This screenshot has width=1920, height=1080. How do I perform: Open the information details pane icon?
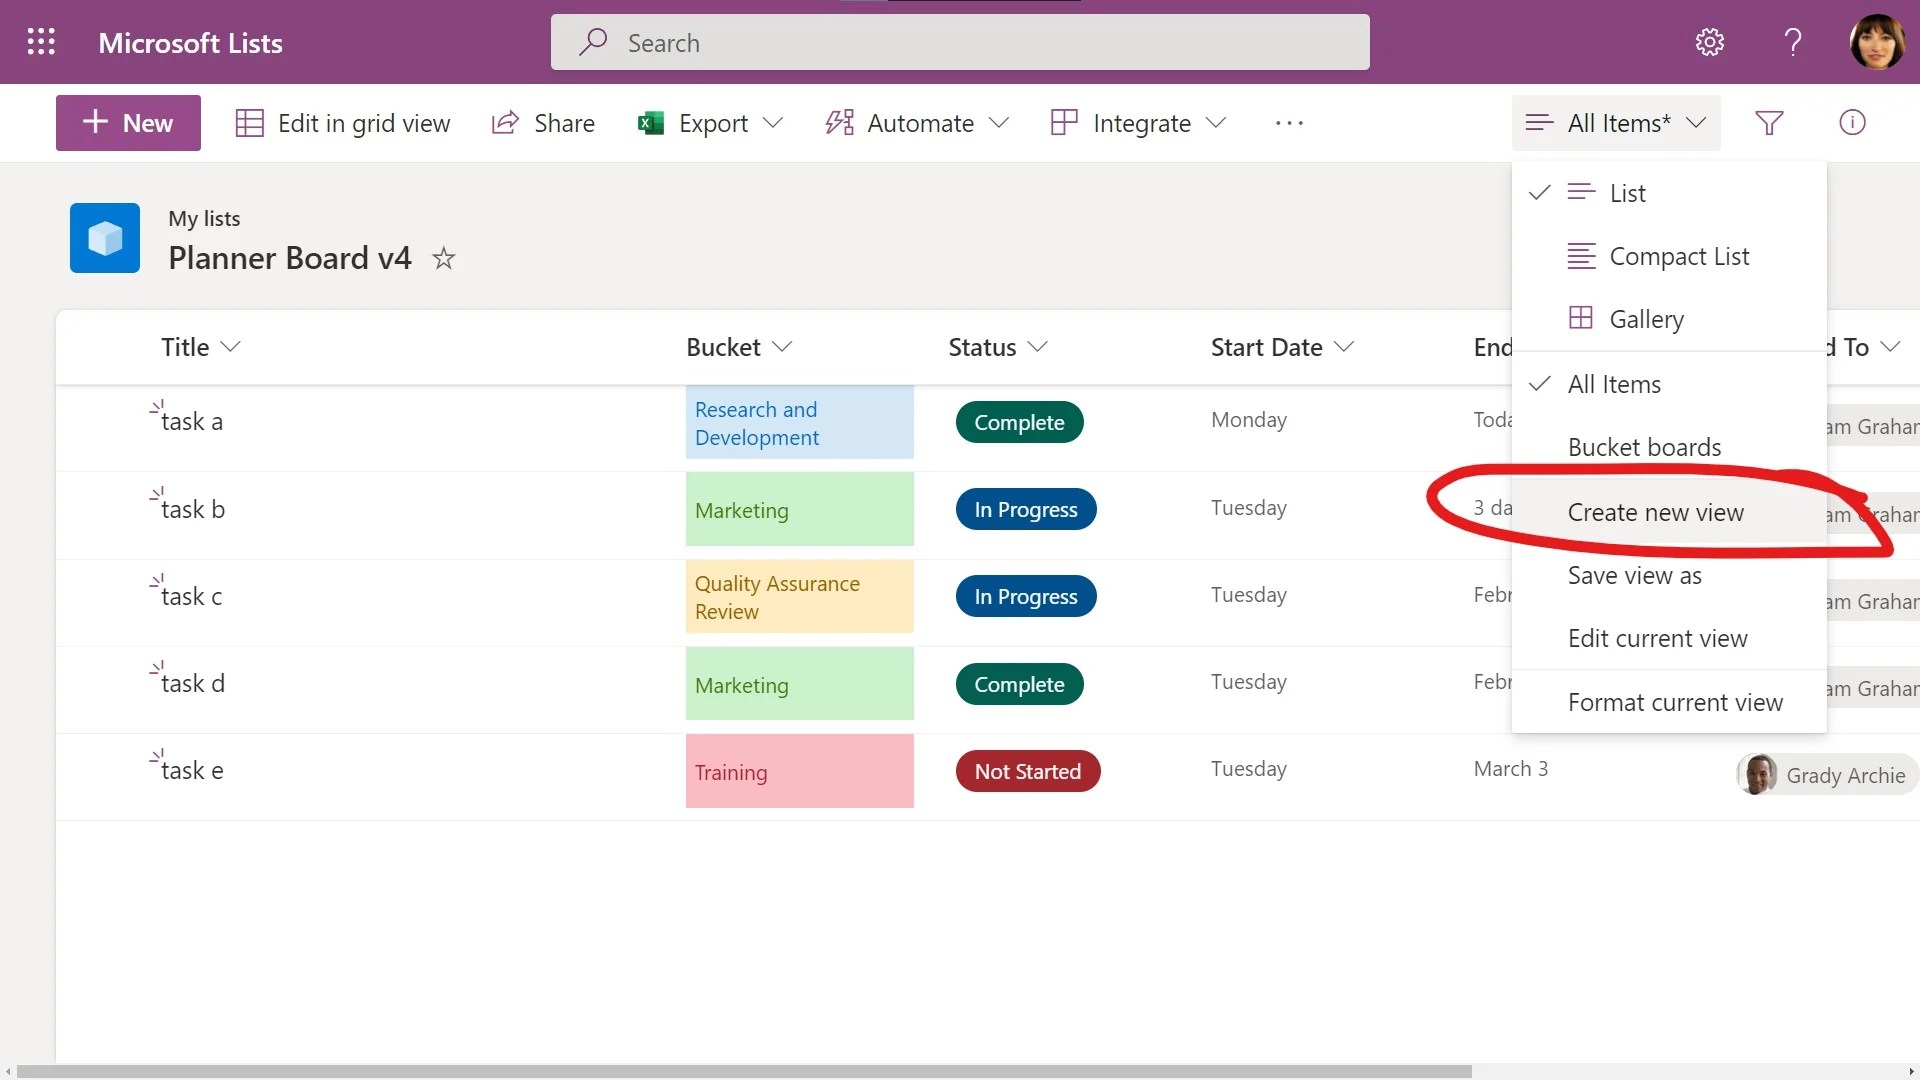(x=1852, y=123)
